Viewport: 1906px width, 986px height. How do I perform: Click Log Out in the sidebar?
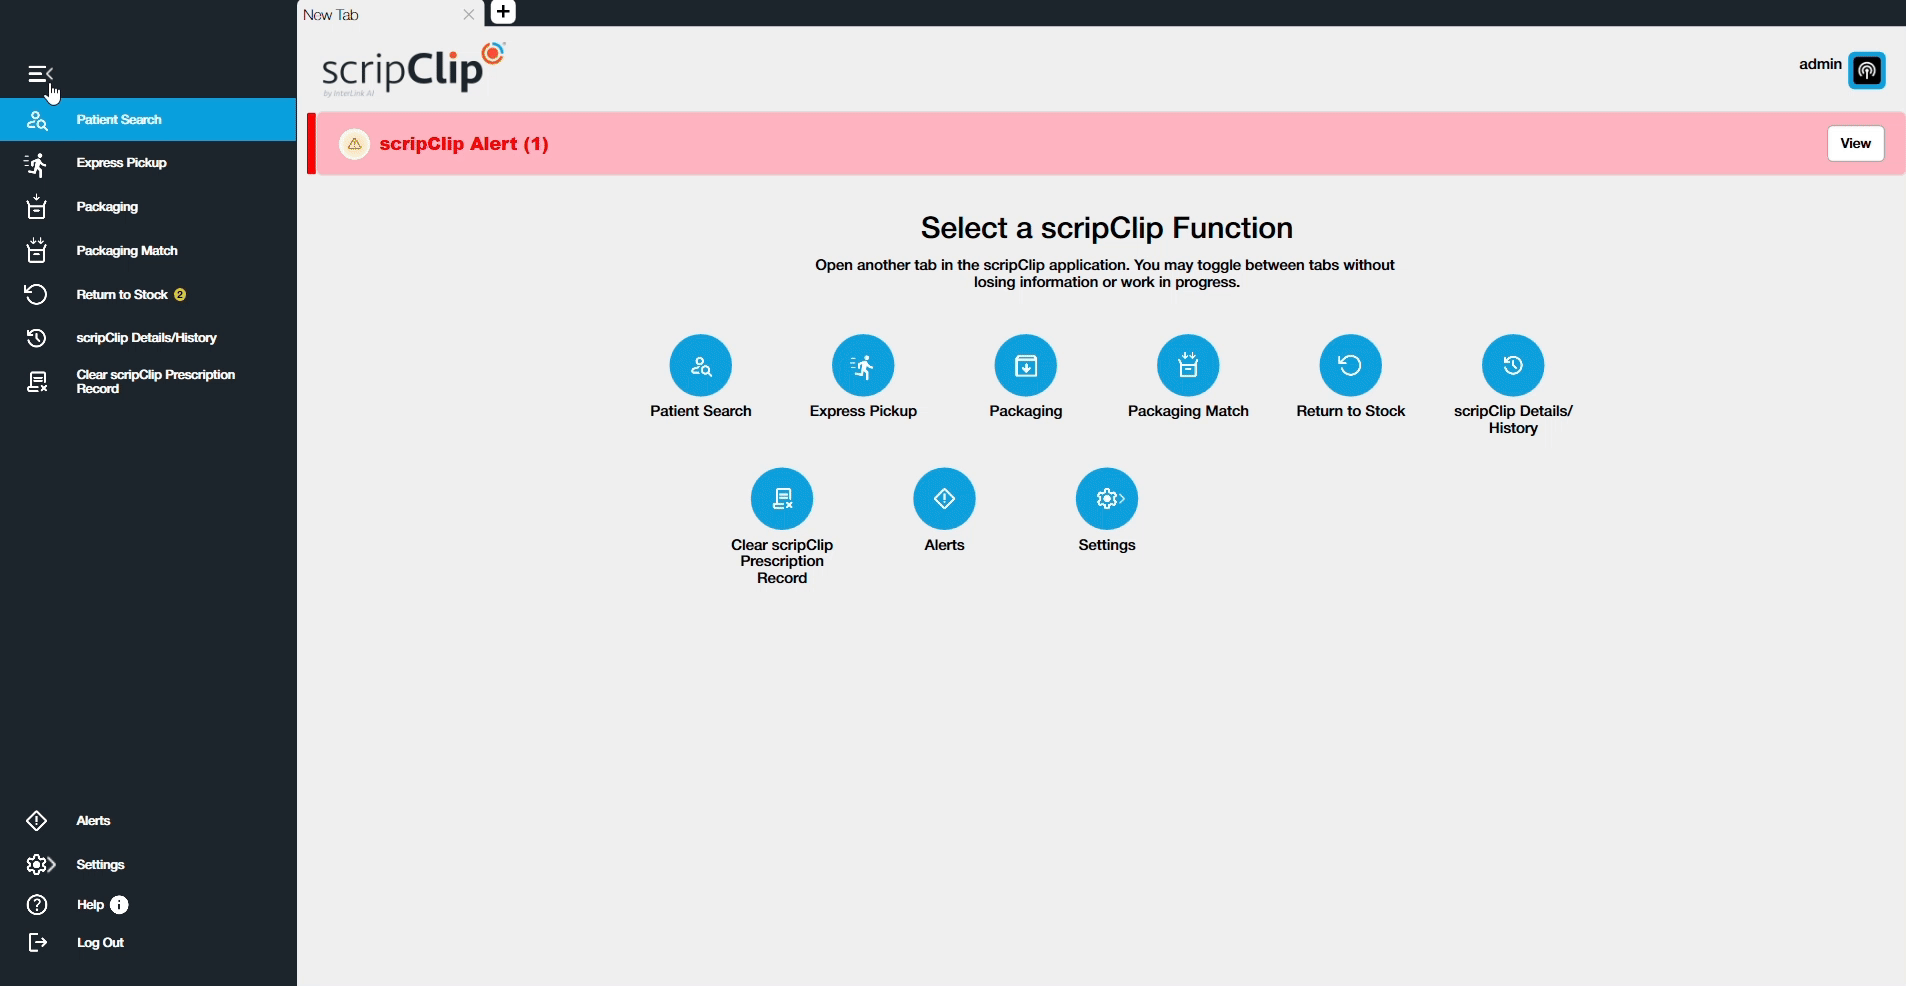pos(100,943)
